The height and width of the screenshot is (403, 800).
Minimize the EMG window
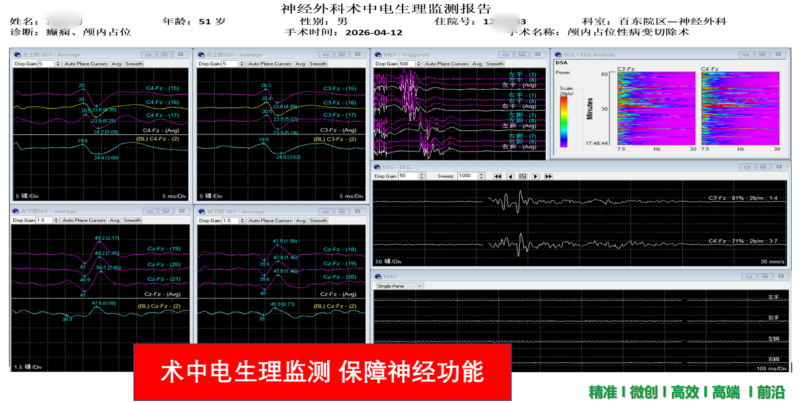pyautogui.click(x=748, y=276)
